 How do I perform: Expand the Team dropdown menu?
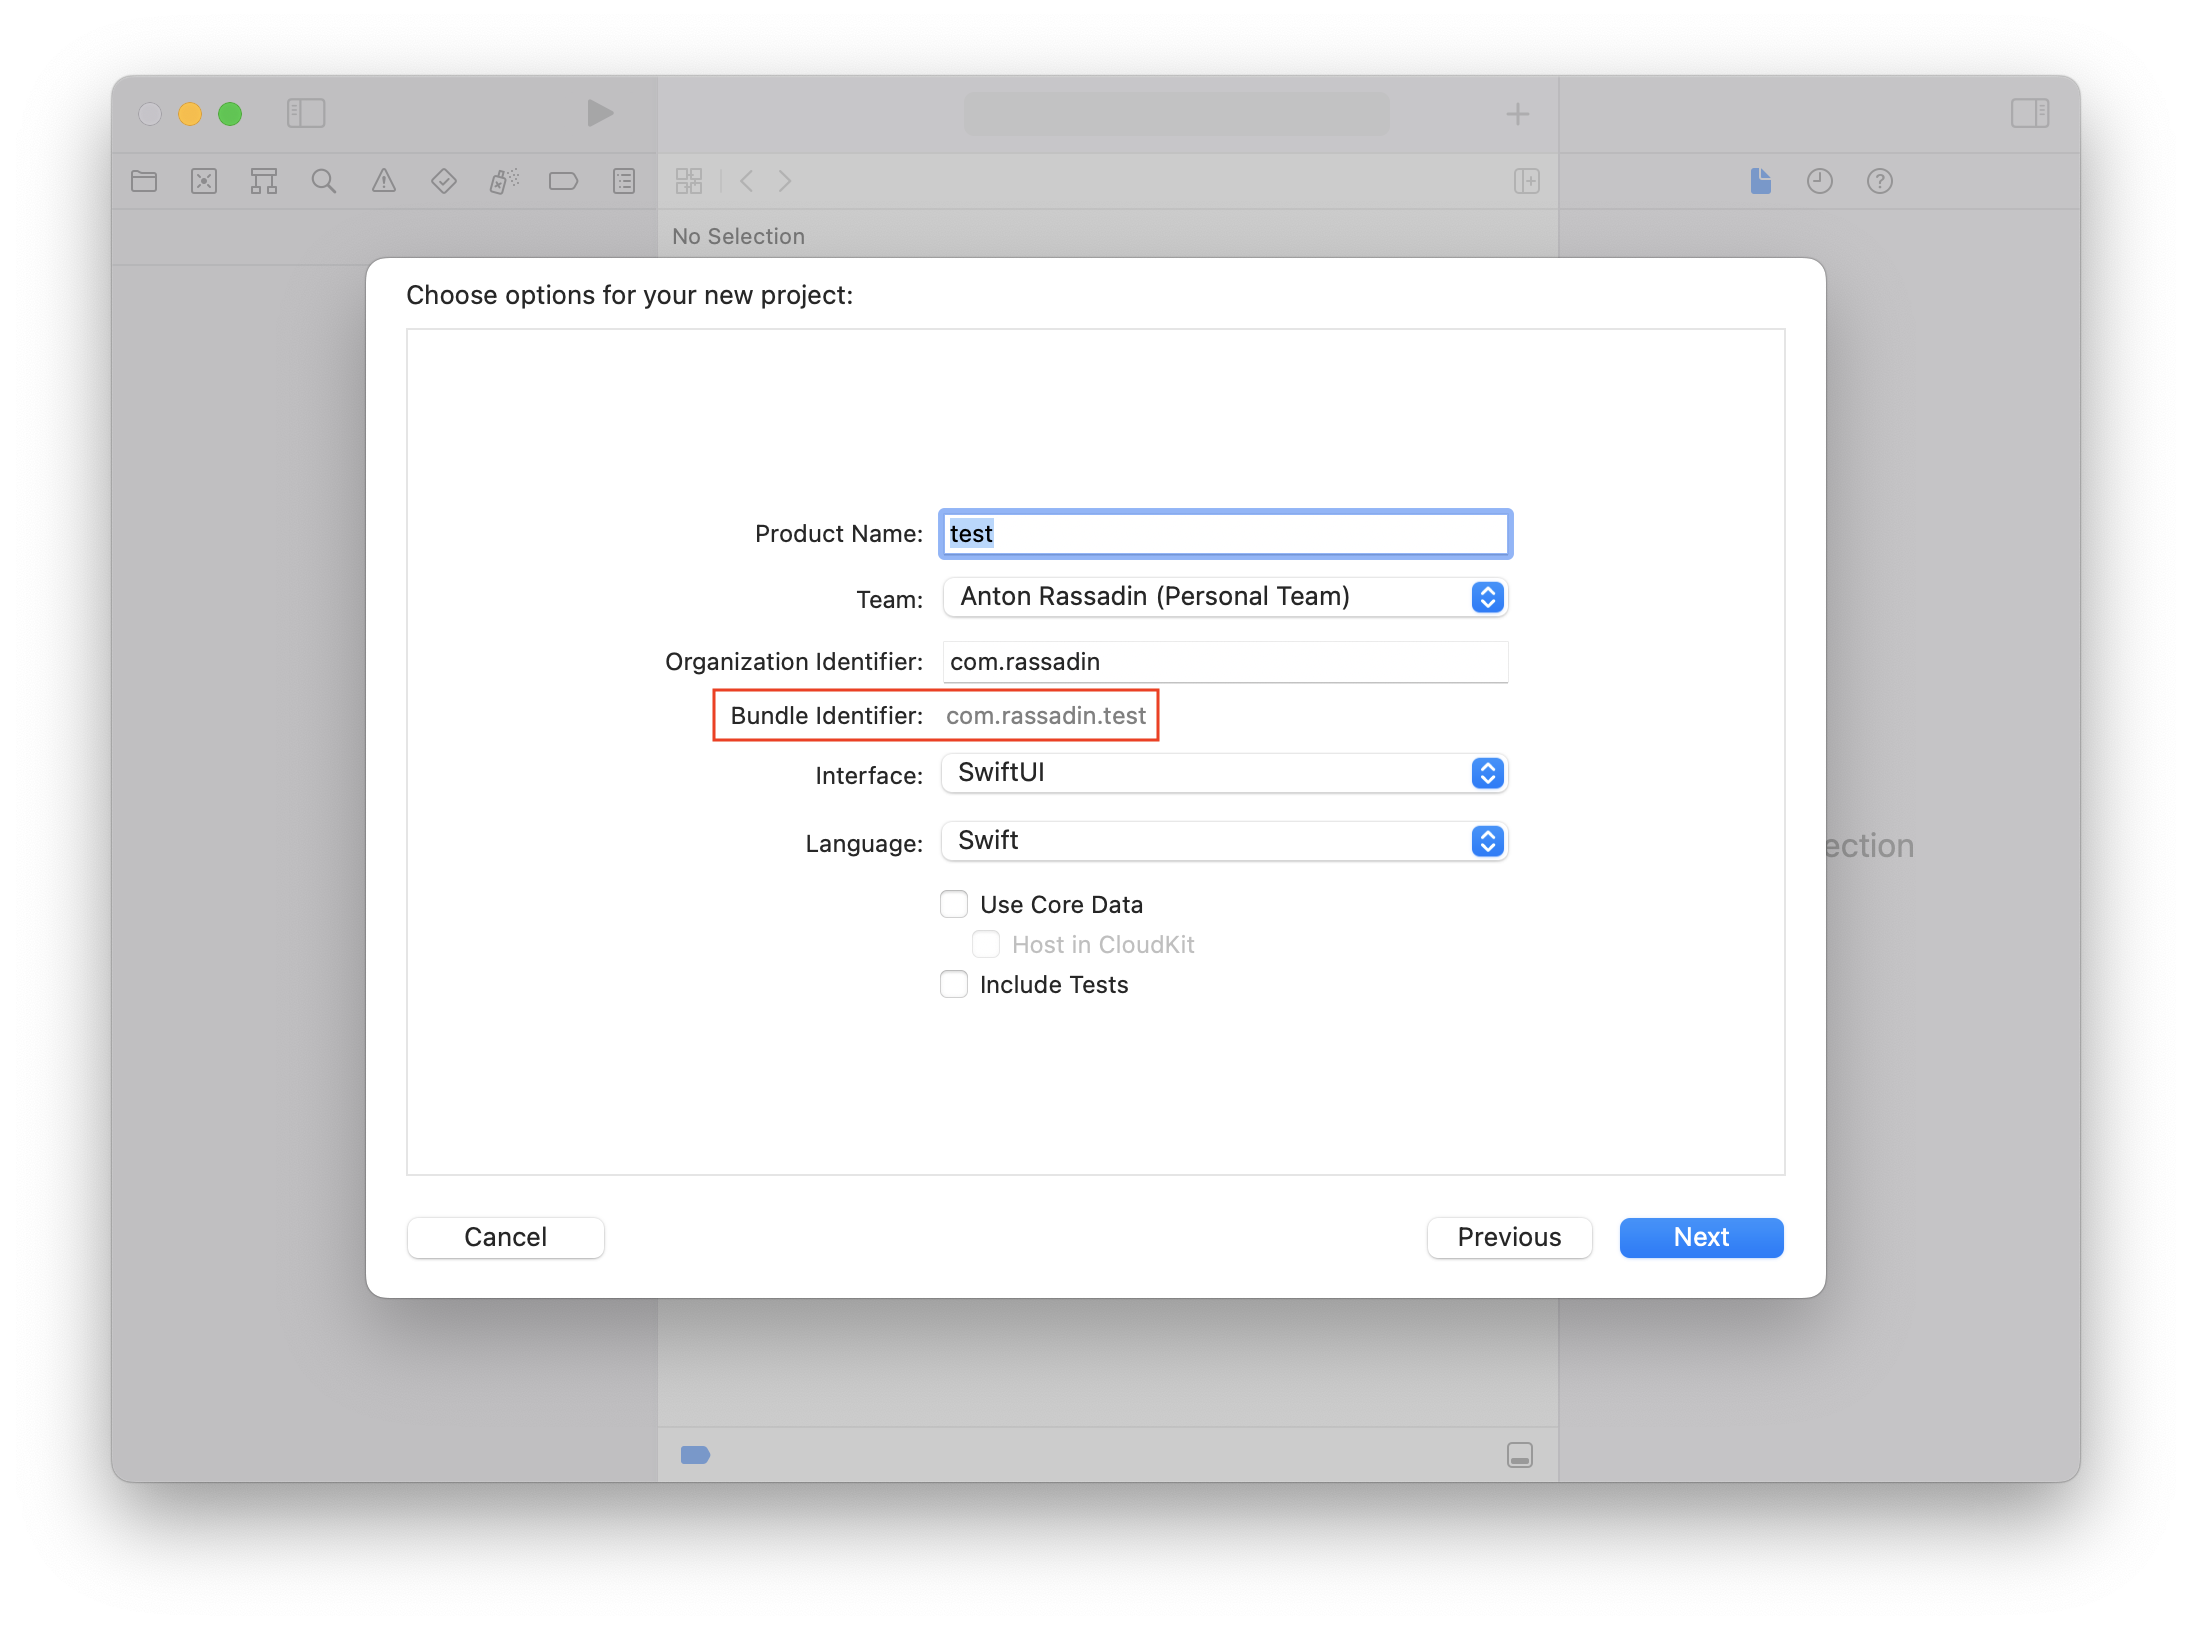[1486, 596]
